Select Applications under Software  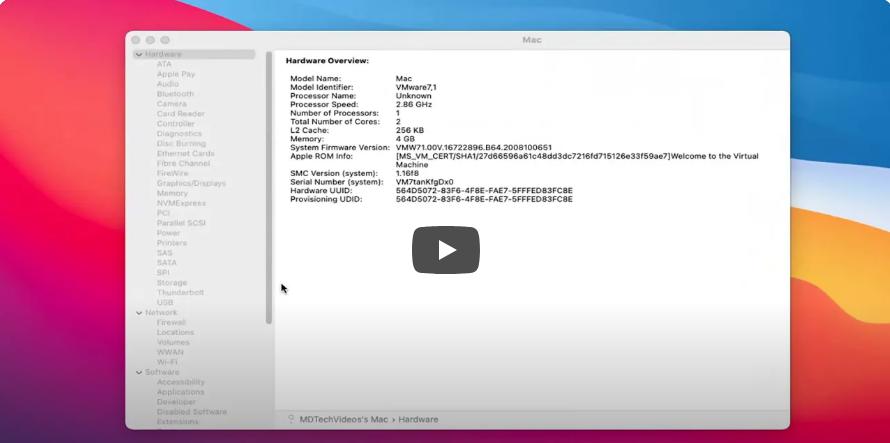point(180,392)
